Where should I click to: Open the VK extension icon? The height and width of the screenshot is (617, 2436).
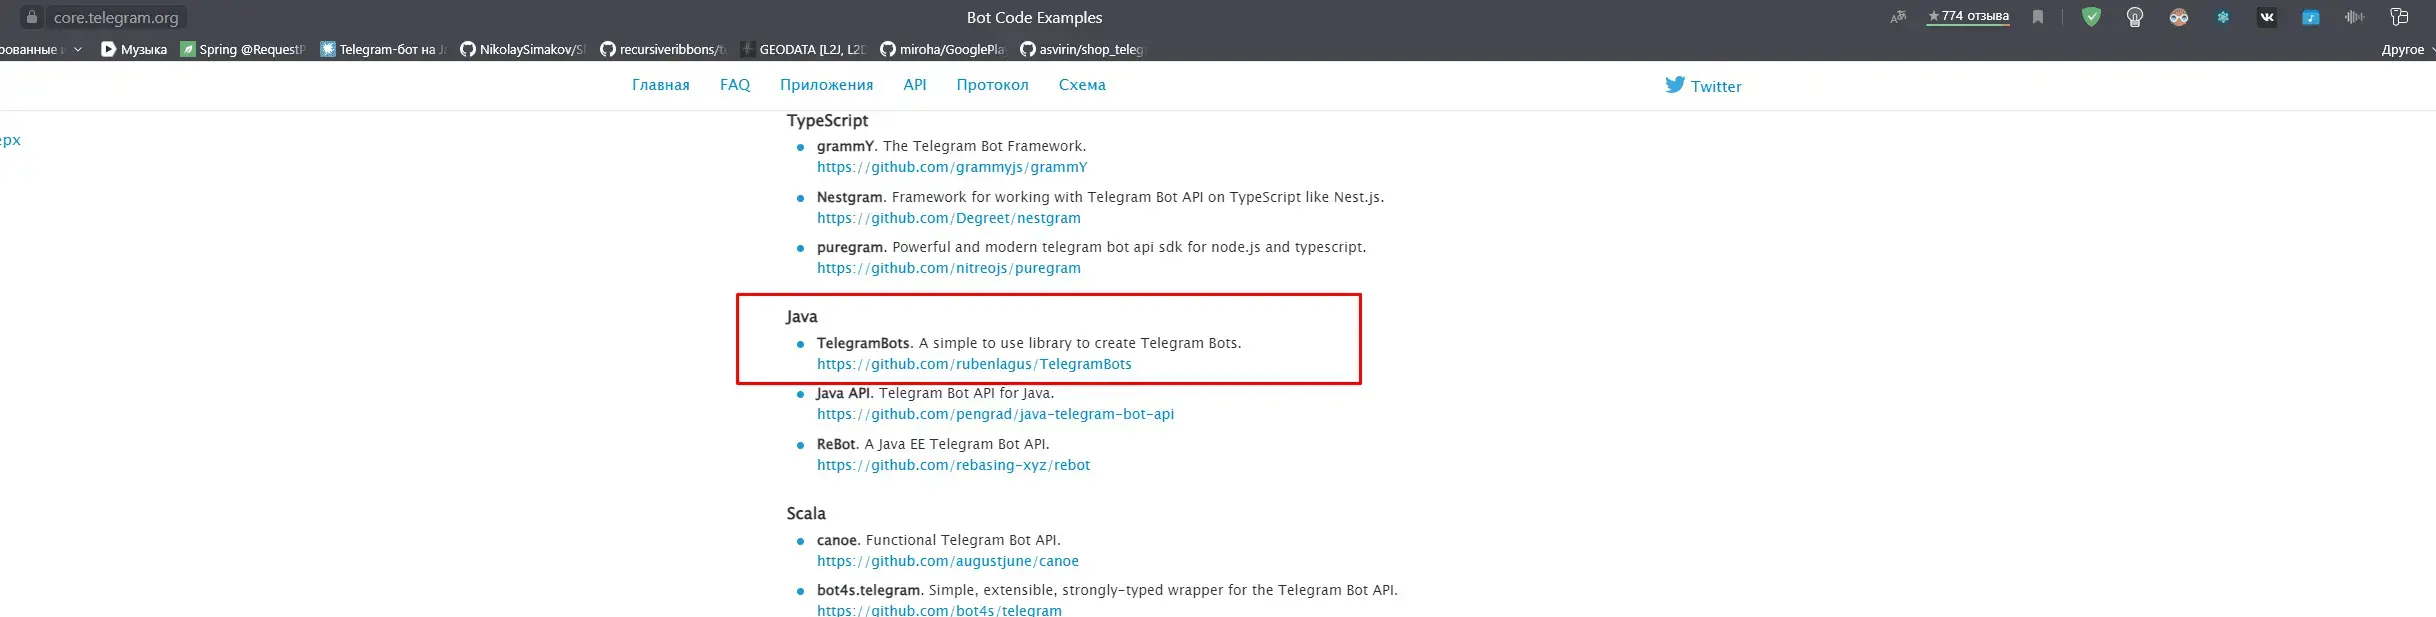click(2267, 17)
